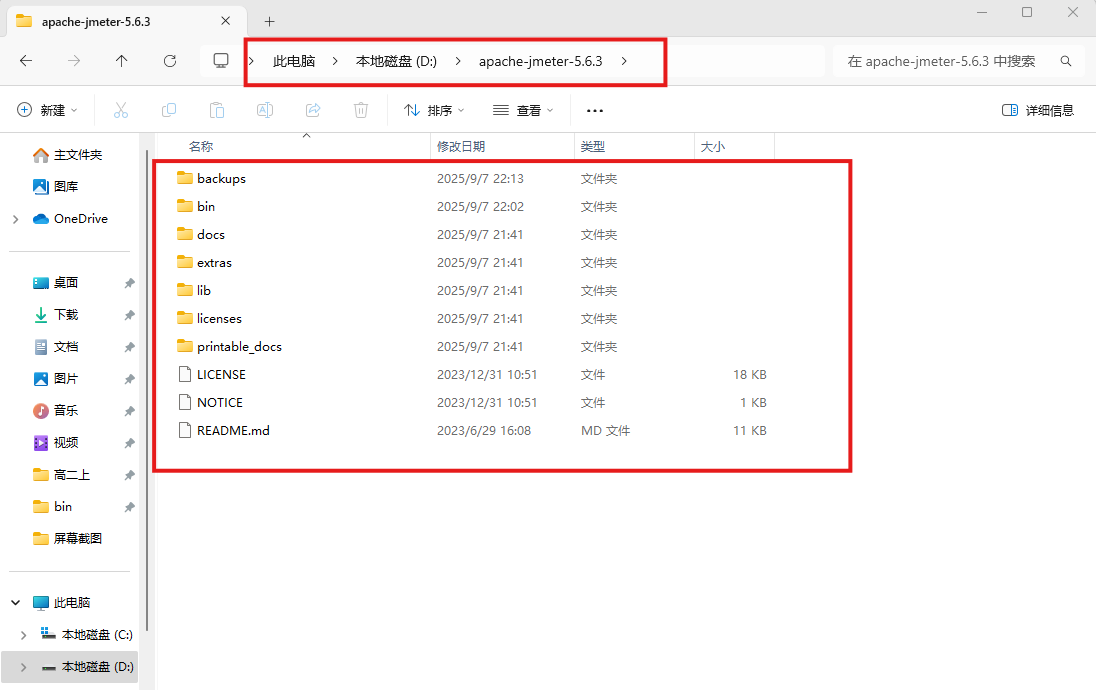
Task: Open 文档 in the sidebar
Action: 56,347
